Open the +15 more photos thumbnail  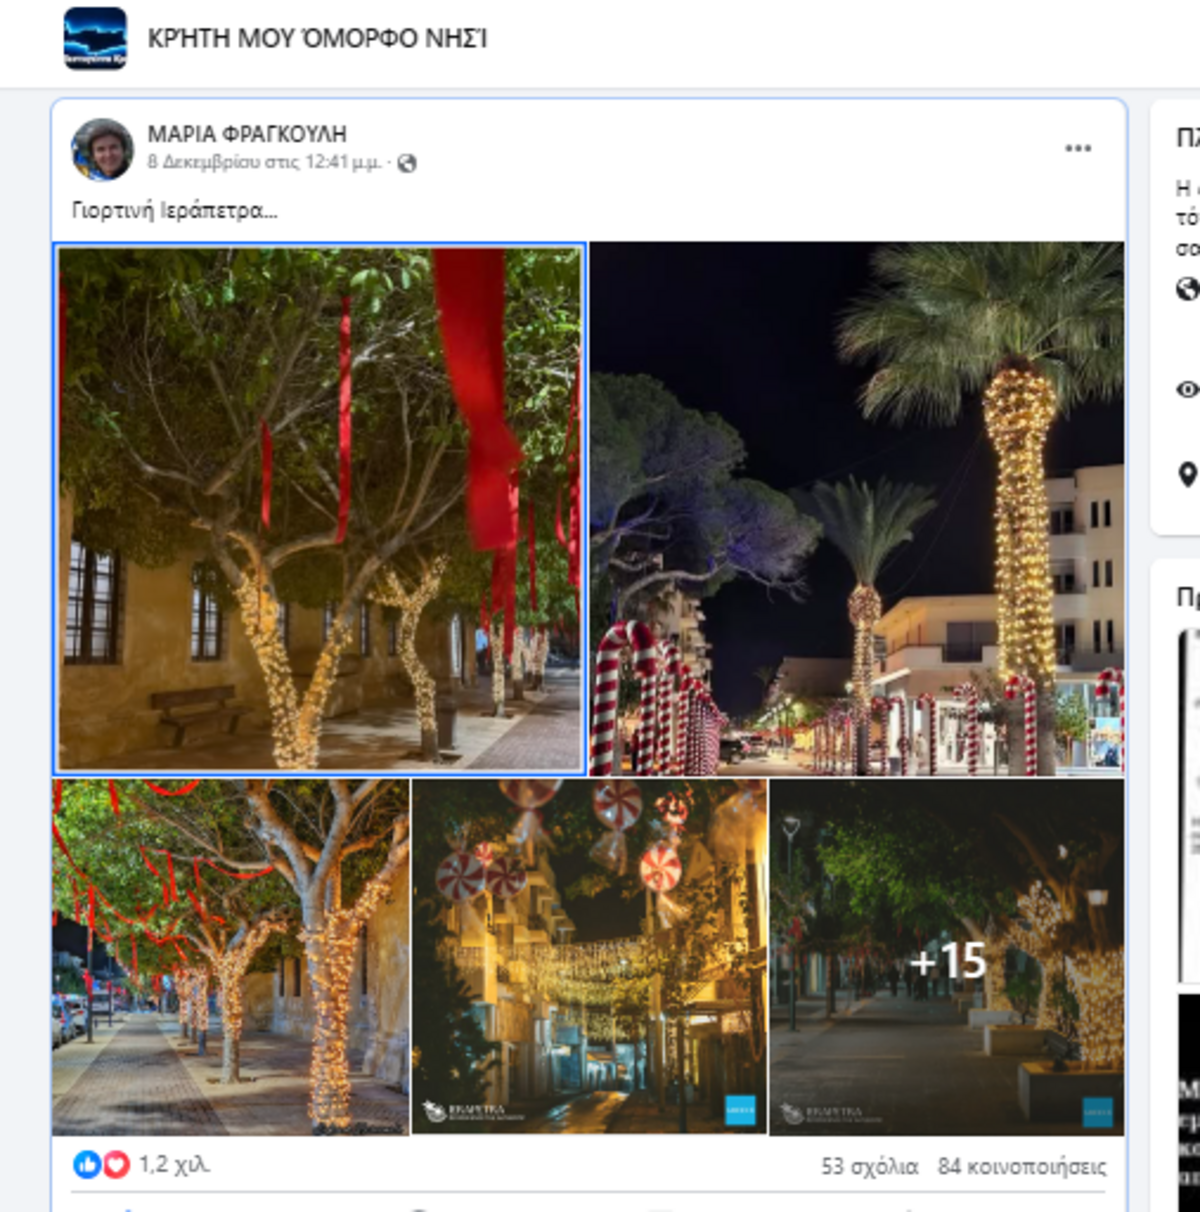pyautogui.click(x=947, y=957)
